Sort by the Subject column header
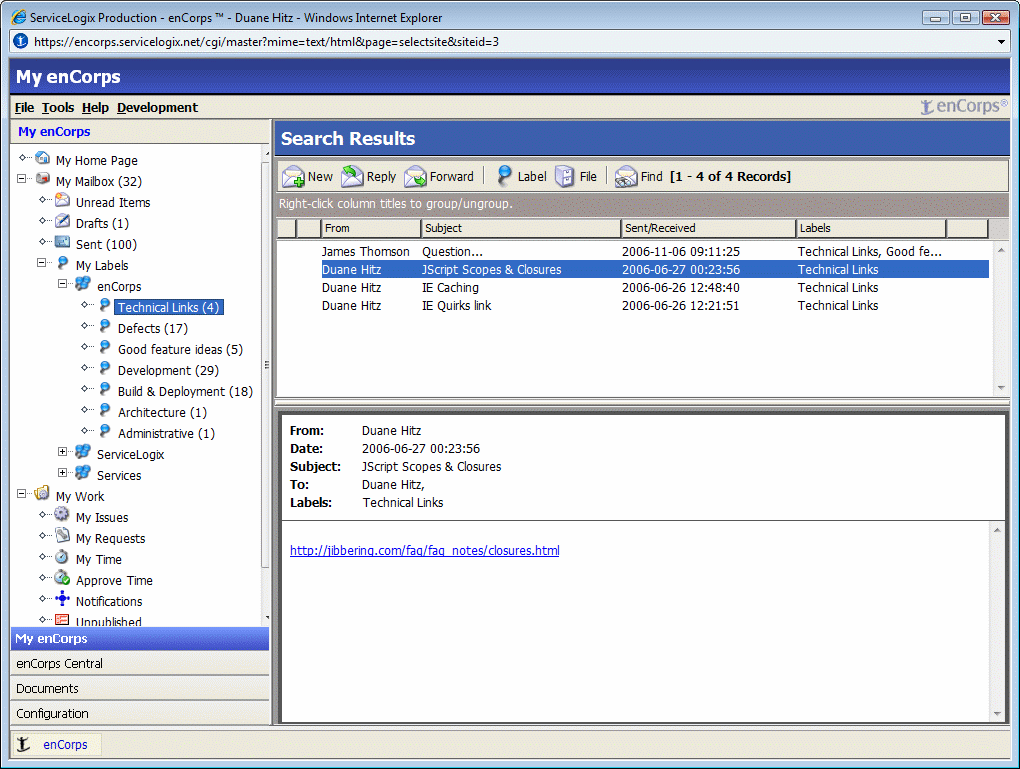The height and width of the screenshot is (769, 1020). tap(521, 228)
